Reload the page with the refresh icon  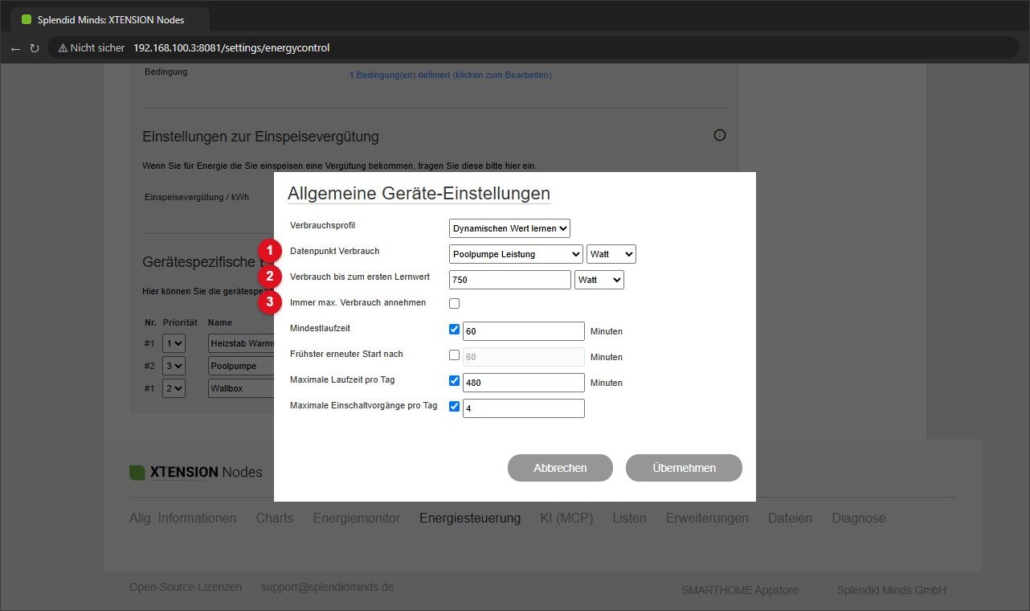pyautogui.click(x=34, y=49)
